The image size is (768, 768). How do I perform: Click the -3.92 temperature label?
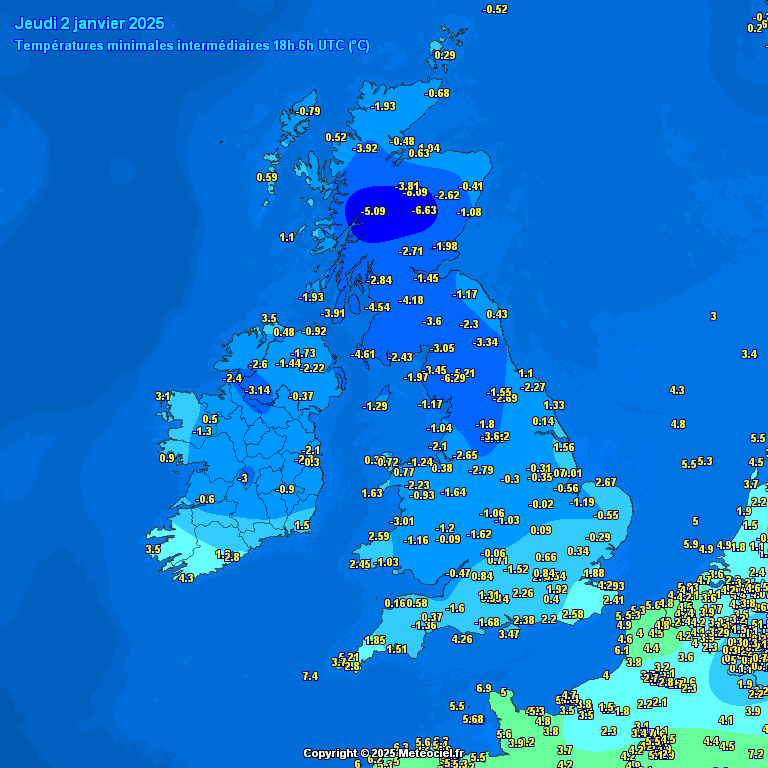365,148
